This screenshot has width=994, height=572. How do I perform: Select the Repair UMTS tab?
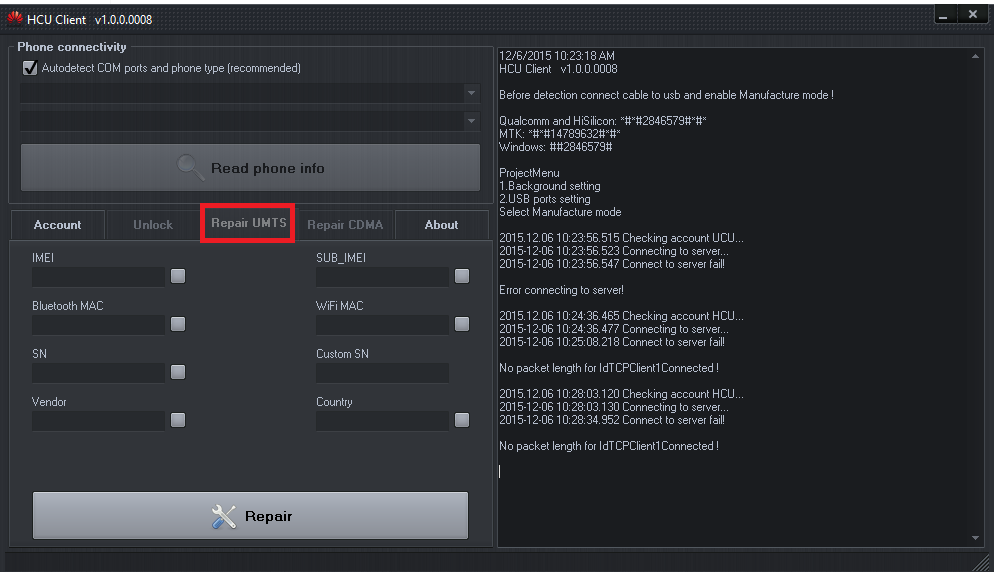tap(248, 223)
